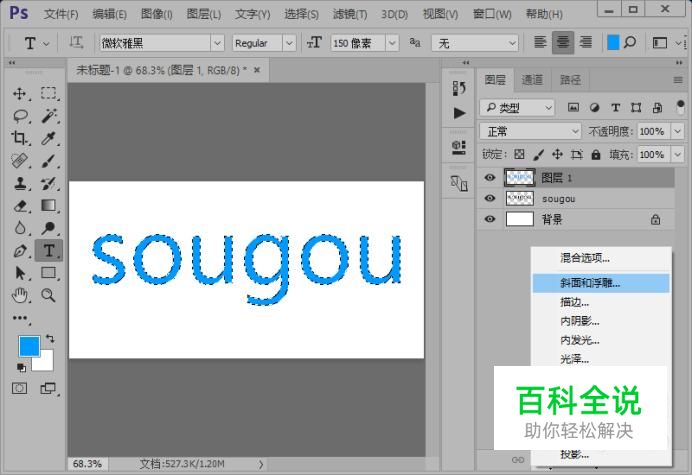Select the Gradient tool
Screen dimensions: 692x475
pyautogui.click(x=49, y=206)
